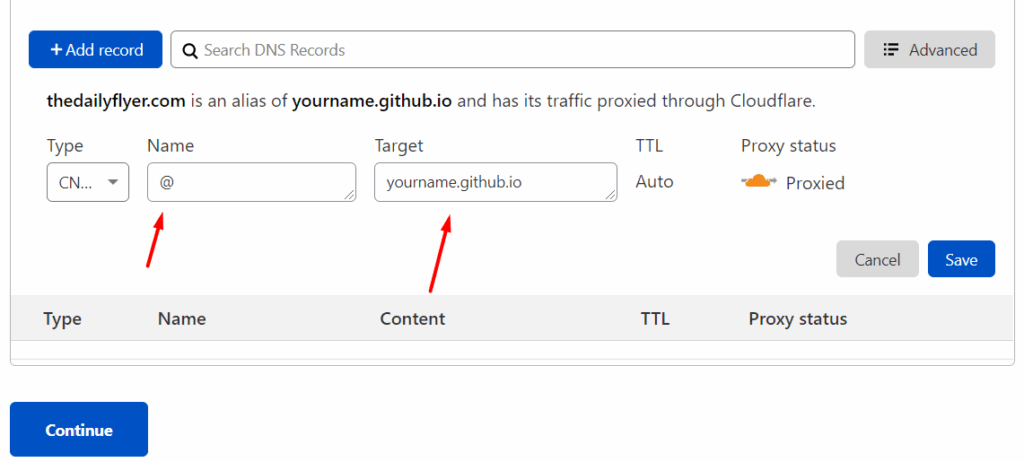Screen dimensions: 1024x462
Task: Sort records by the Name column header
Action: click(182, 319)
